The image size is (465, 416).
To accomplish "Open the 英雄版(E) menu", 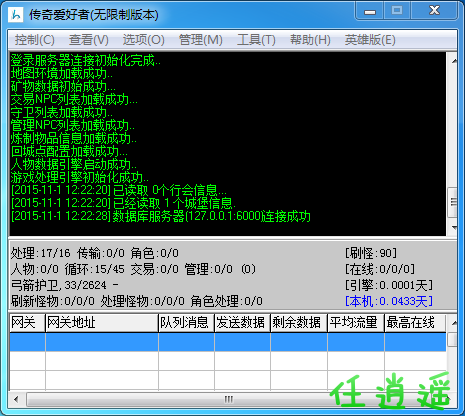I will 370,40.
